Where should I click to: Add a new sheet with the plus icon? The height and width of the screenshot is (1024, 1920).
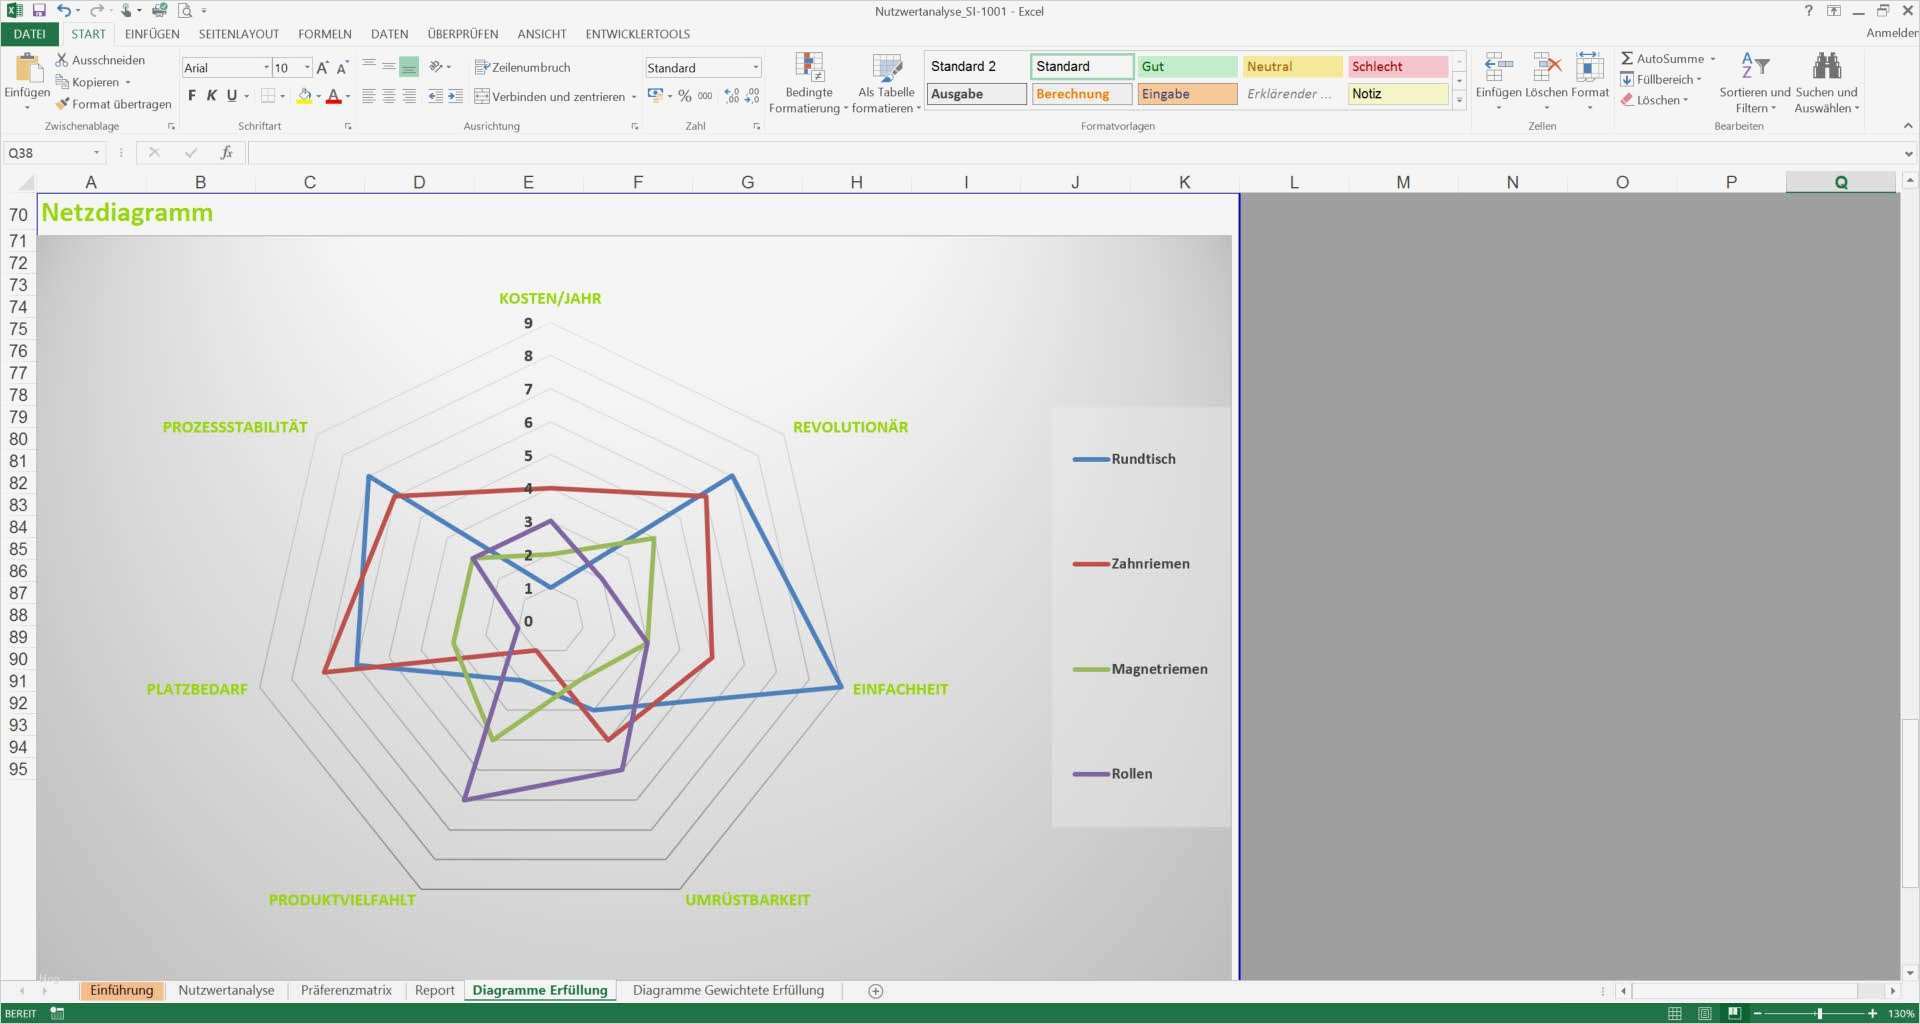tap(876, 991)
